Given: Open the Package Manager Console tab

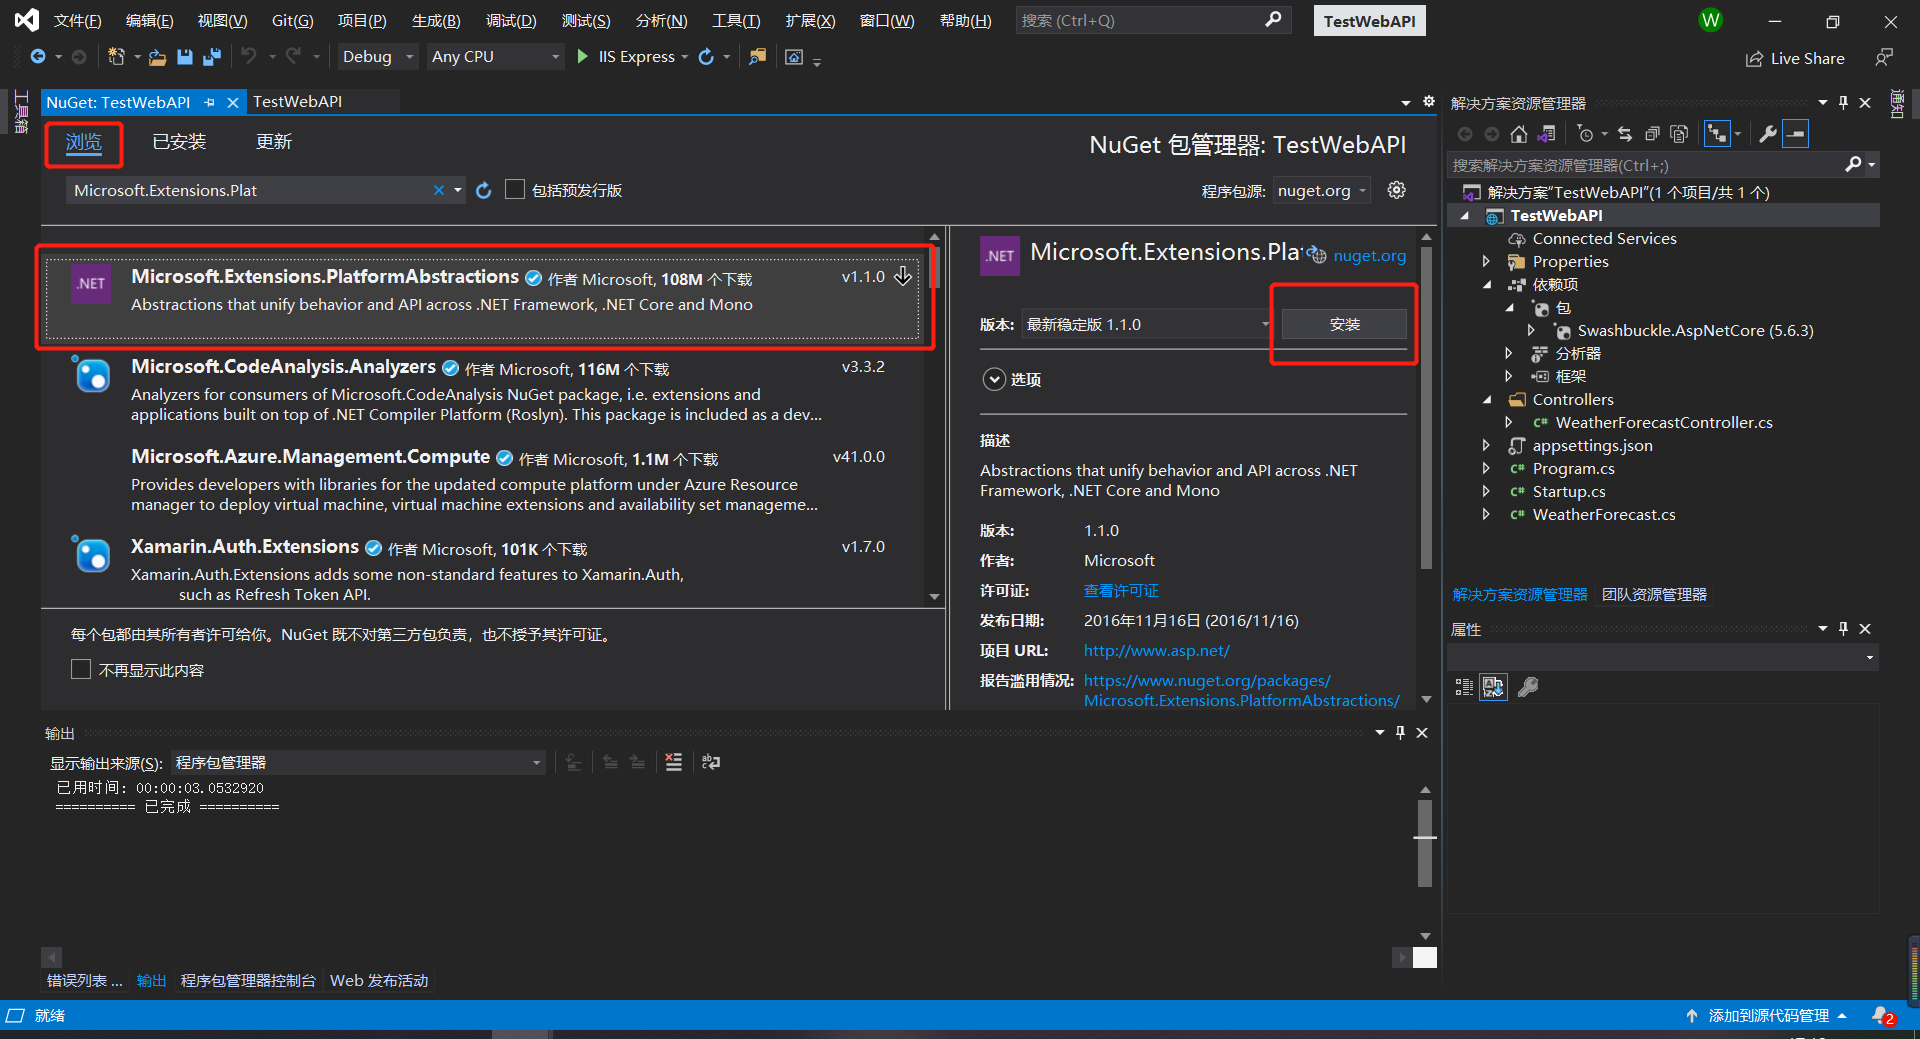Looking at the screenshot, I should coord(248,980).
